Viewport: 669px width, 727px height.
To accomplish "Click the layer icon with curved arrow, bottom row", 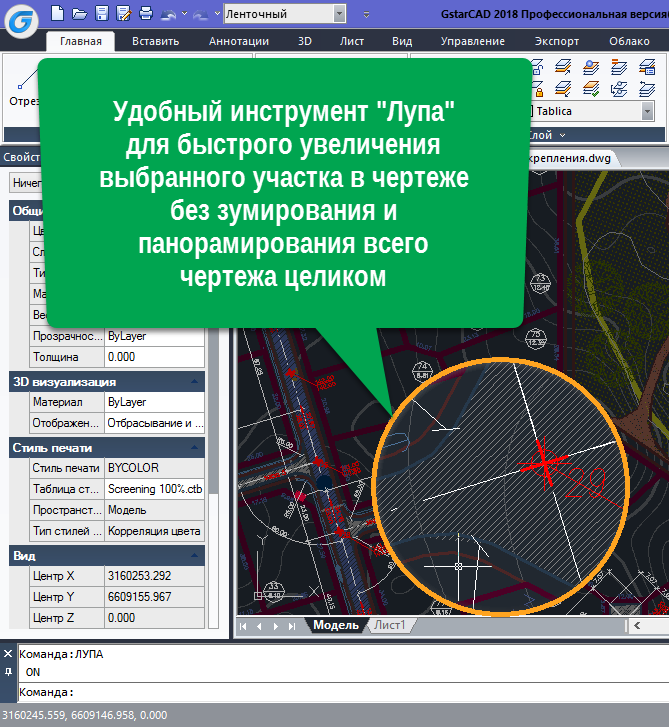I will [647, 89].
